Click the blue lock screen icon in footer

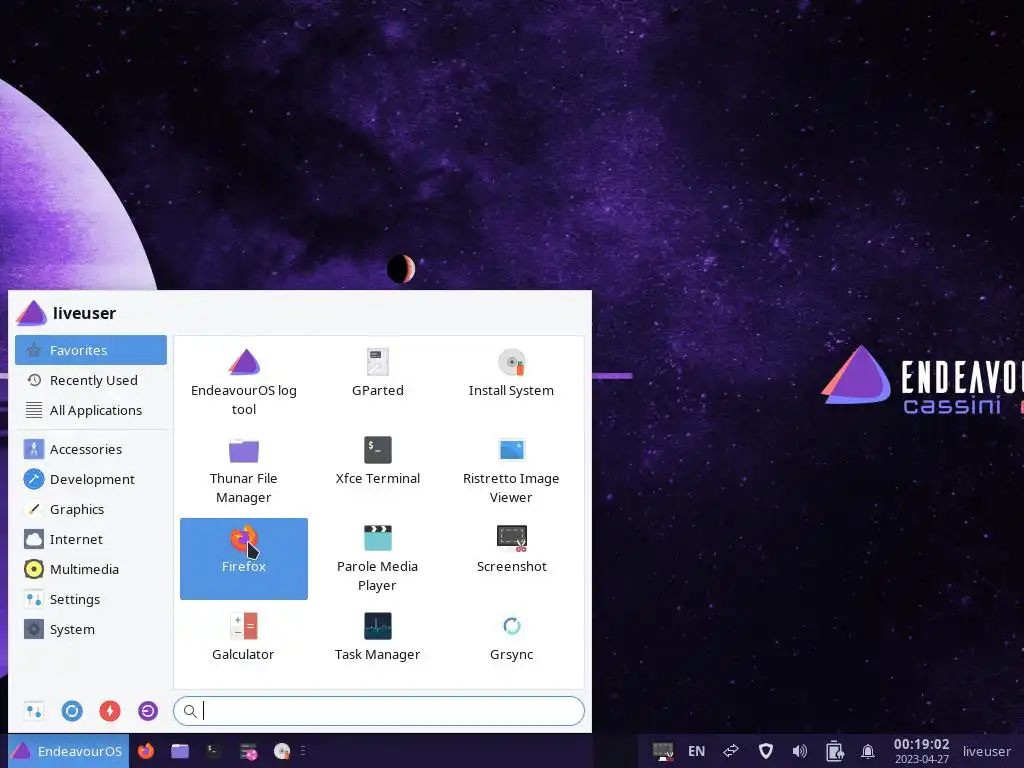click(x=72, y=711)
